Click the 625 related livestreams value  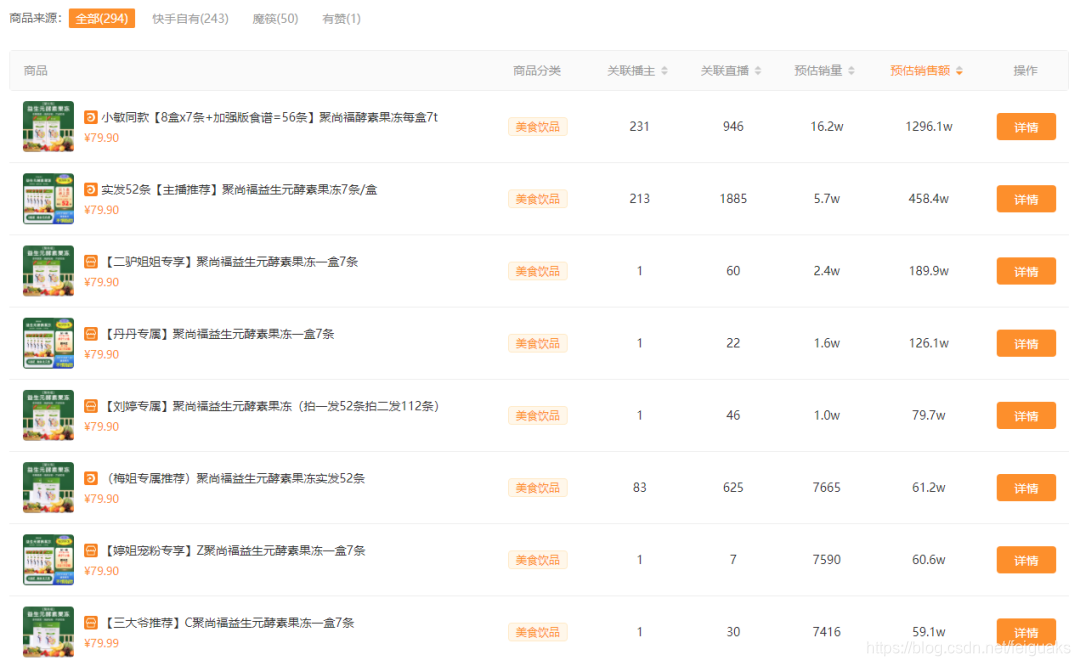(x=733, y=488)
